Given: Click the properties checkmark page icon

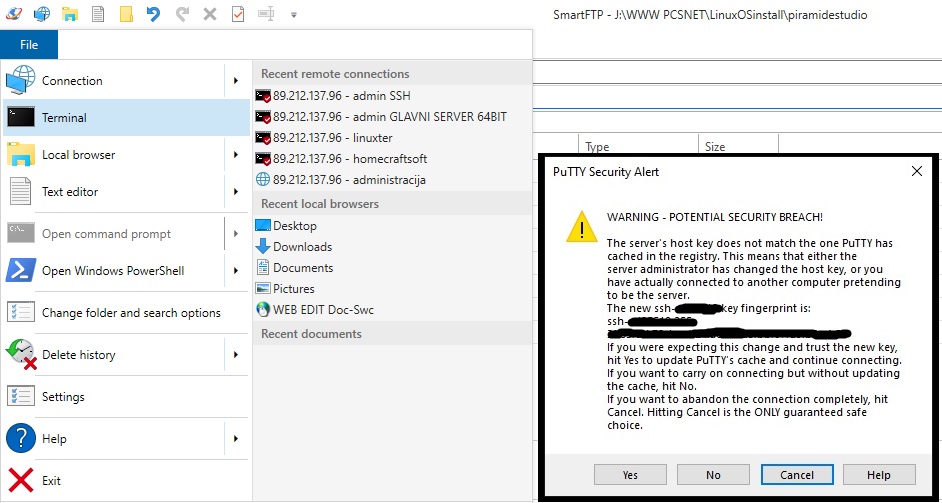Looking at the screenshot, I should click(x=238, y=14).
